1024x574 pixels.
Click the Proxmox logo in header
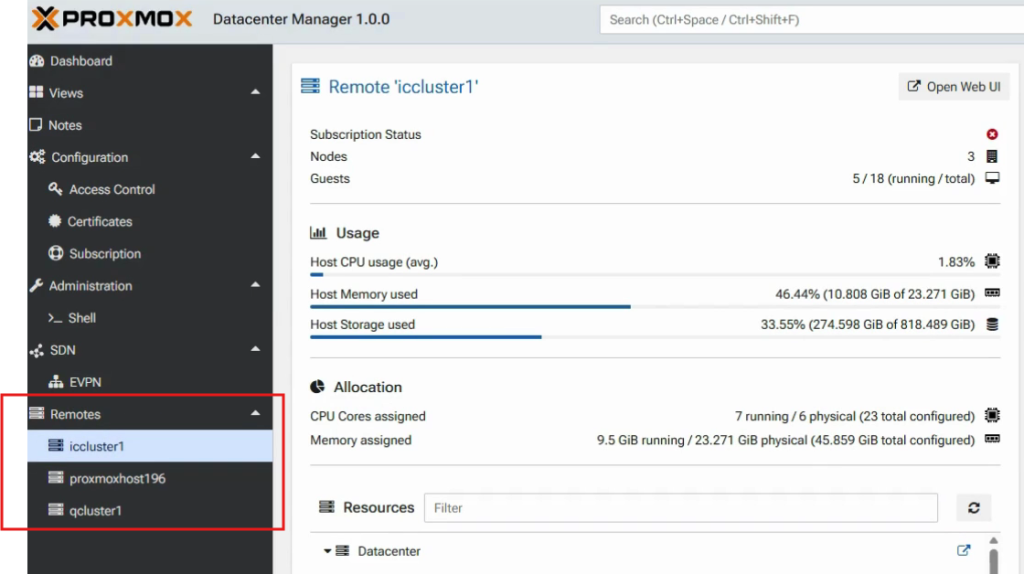point(111,19)
